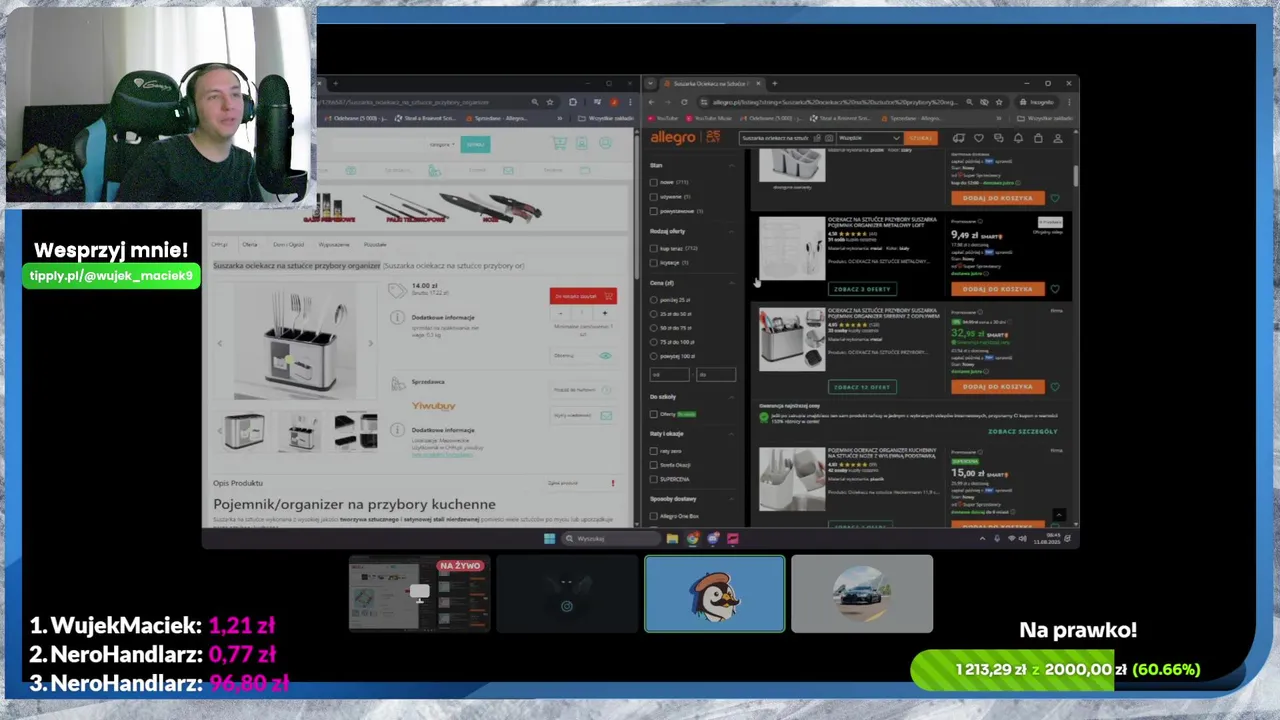Reload the Allegro browser page

684,102
